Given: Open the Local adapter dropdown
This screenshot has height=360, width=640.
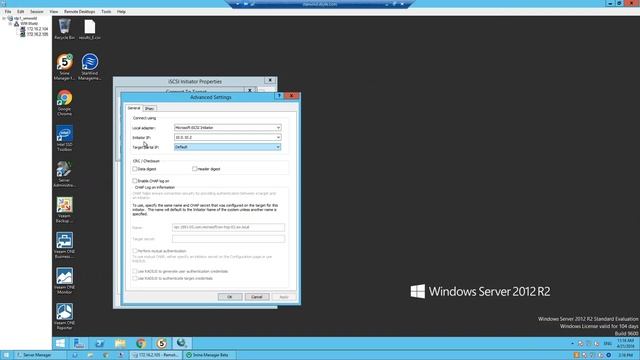Looking at the screenshot, I should tap(228, 128).
